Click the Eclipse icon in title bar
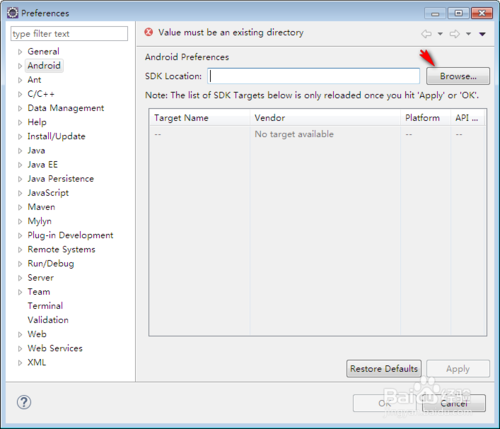Image resolution: width=500 pixels, height=429 pixels. [x=13, y=13]
